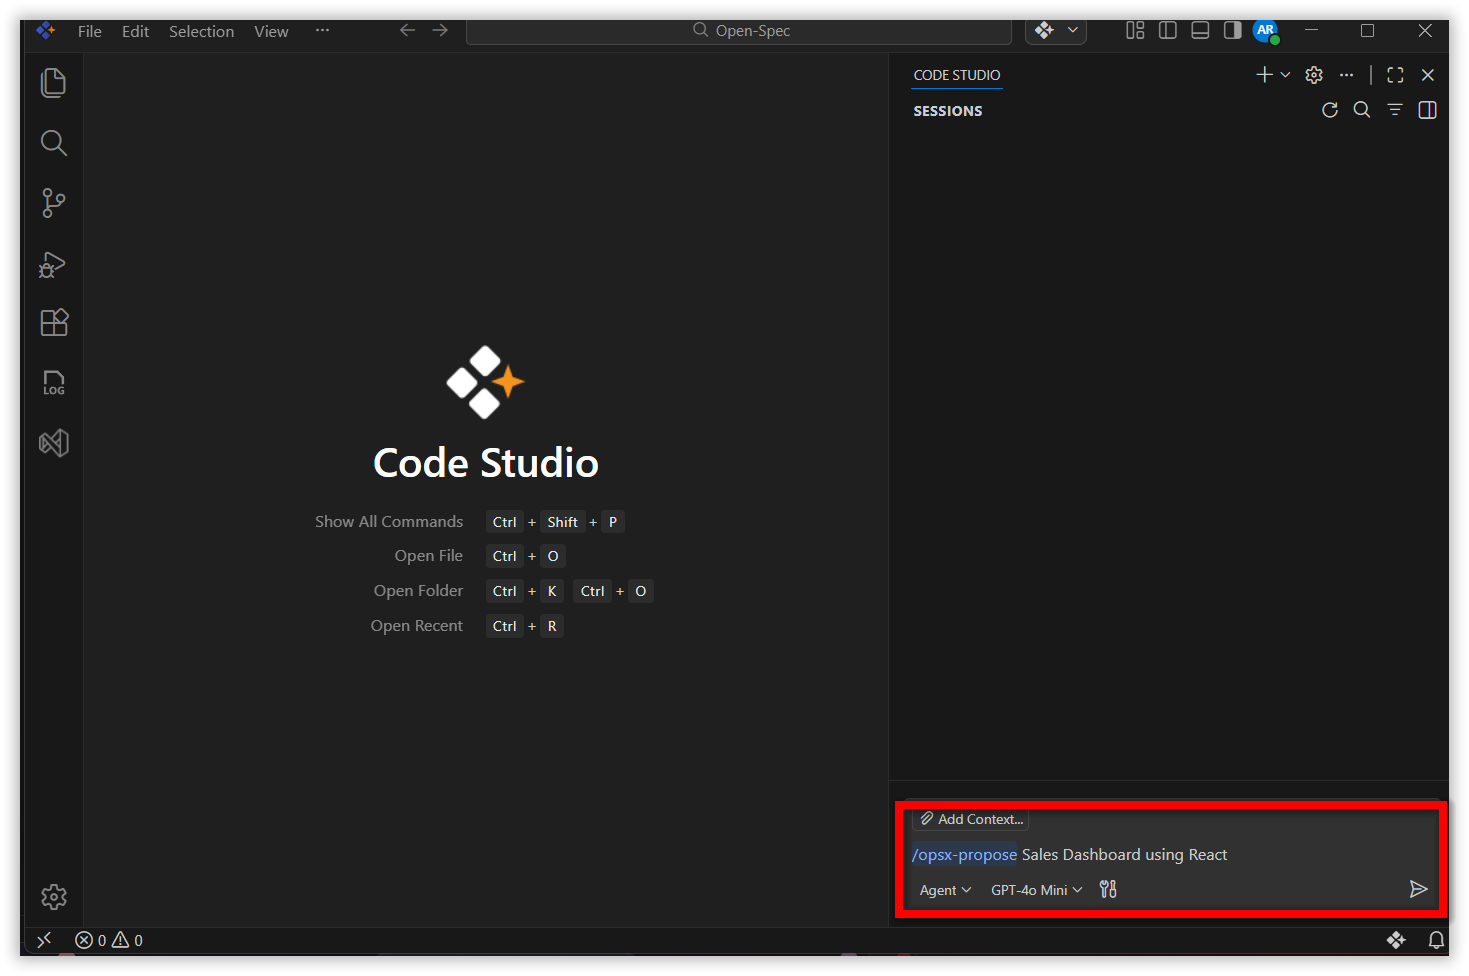Refresh the sessions list
The width and height of the screenshot is (1469, 976).
[1330, 110]
